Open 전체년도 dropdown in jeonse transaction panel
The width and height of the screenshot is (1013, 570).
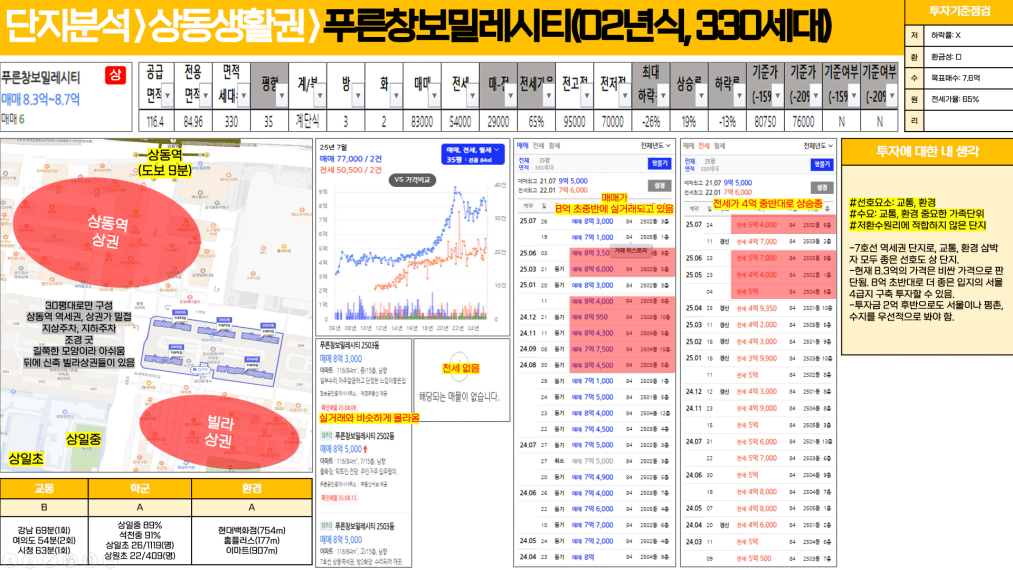coord(818,145)
